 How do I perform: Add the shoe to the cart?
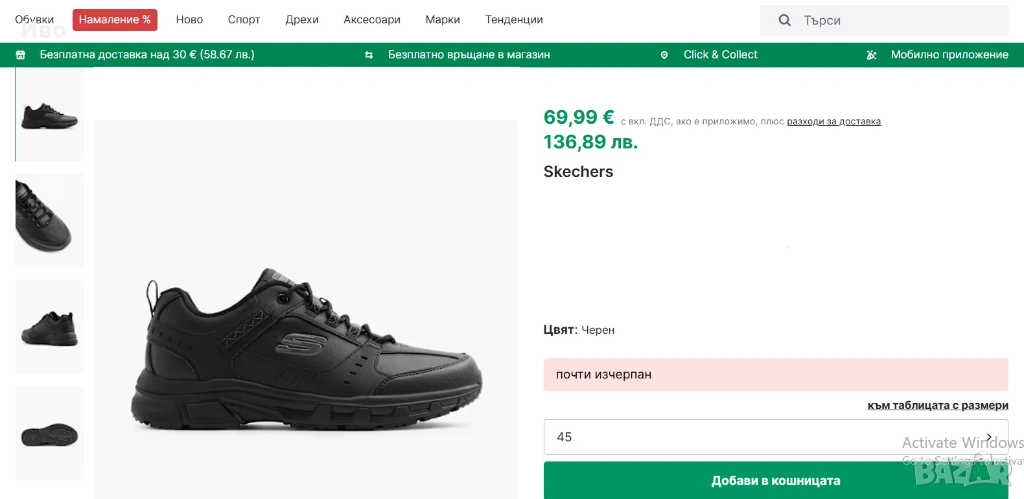776,480
